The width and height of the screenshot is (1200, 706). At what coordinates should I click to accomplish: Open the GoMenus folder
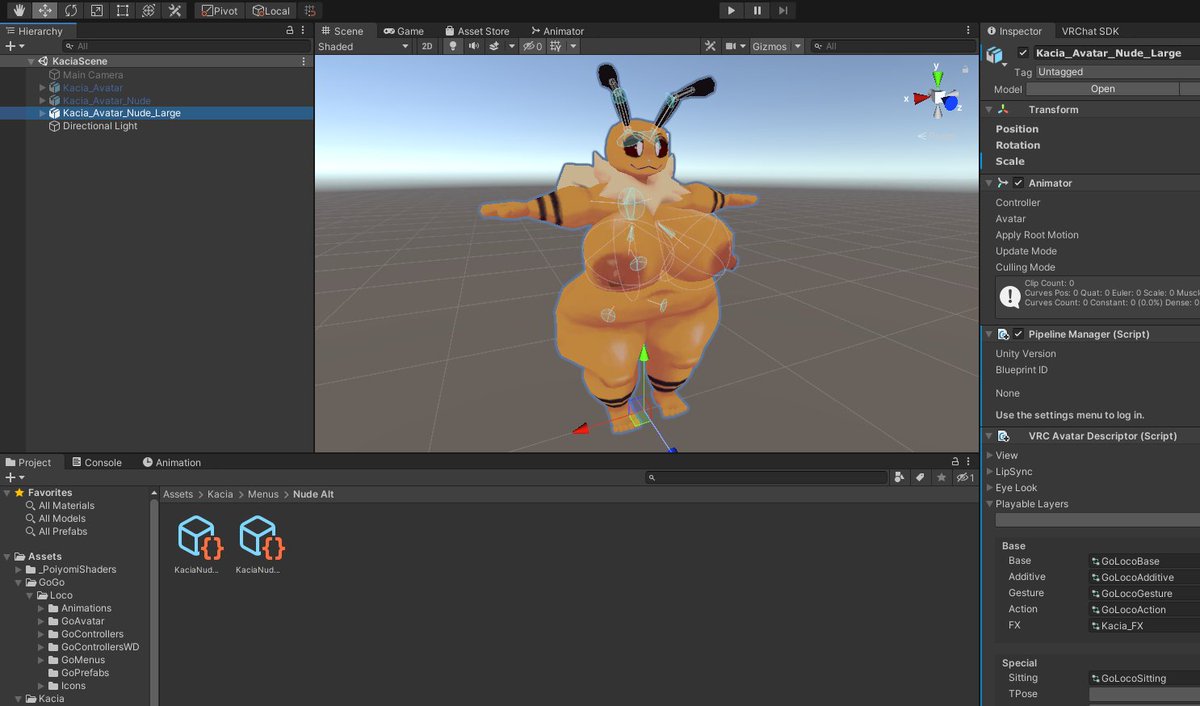coord(85,660)
